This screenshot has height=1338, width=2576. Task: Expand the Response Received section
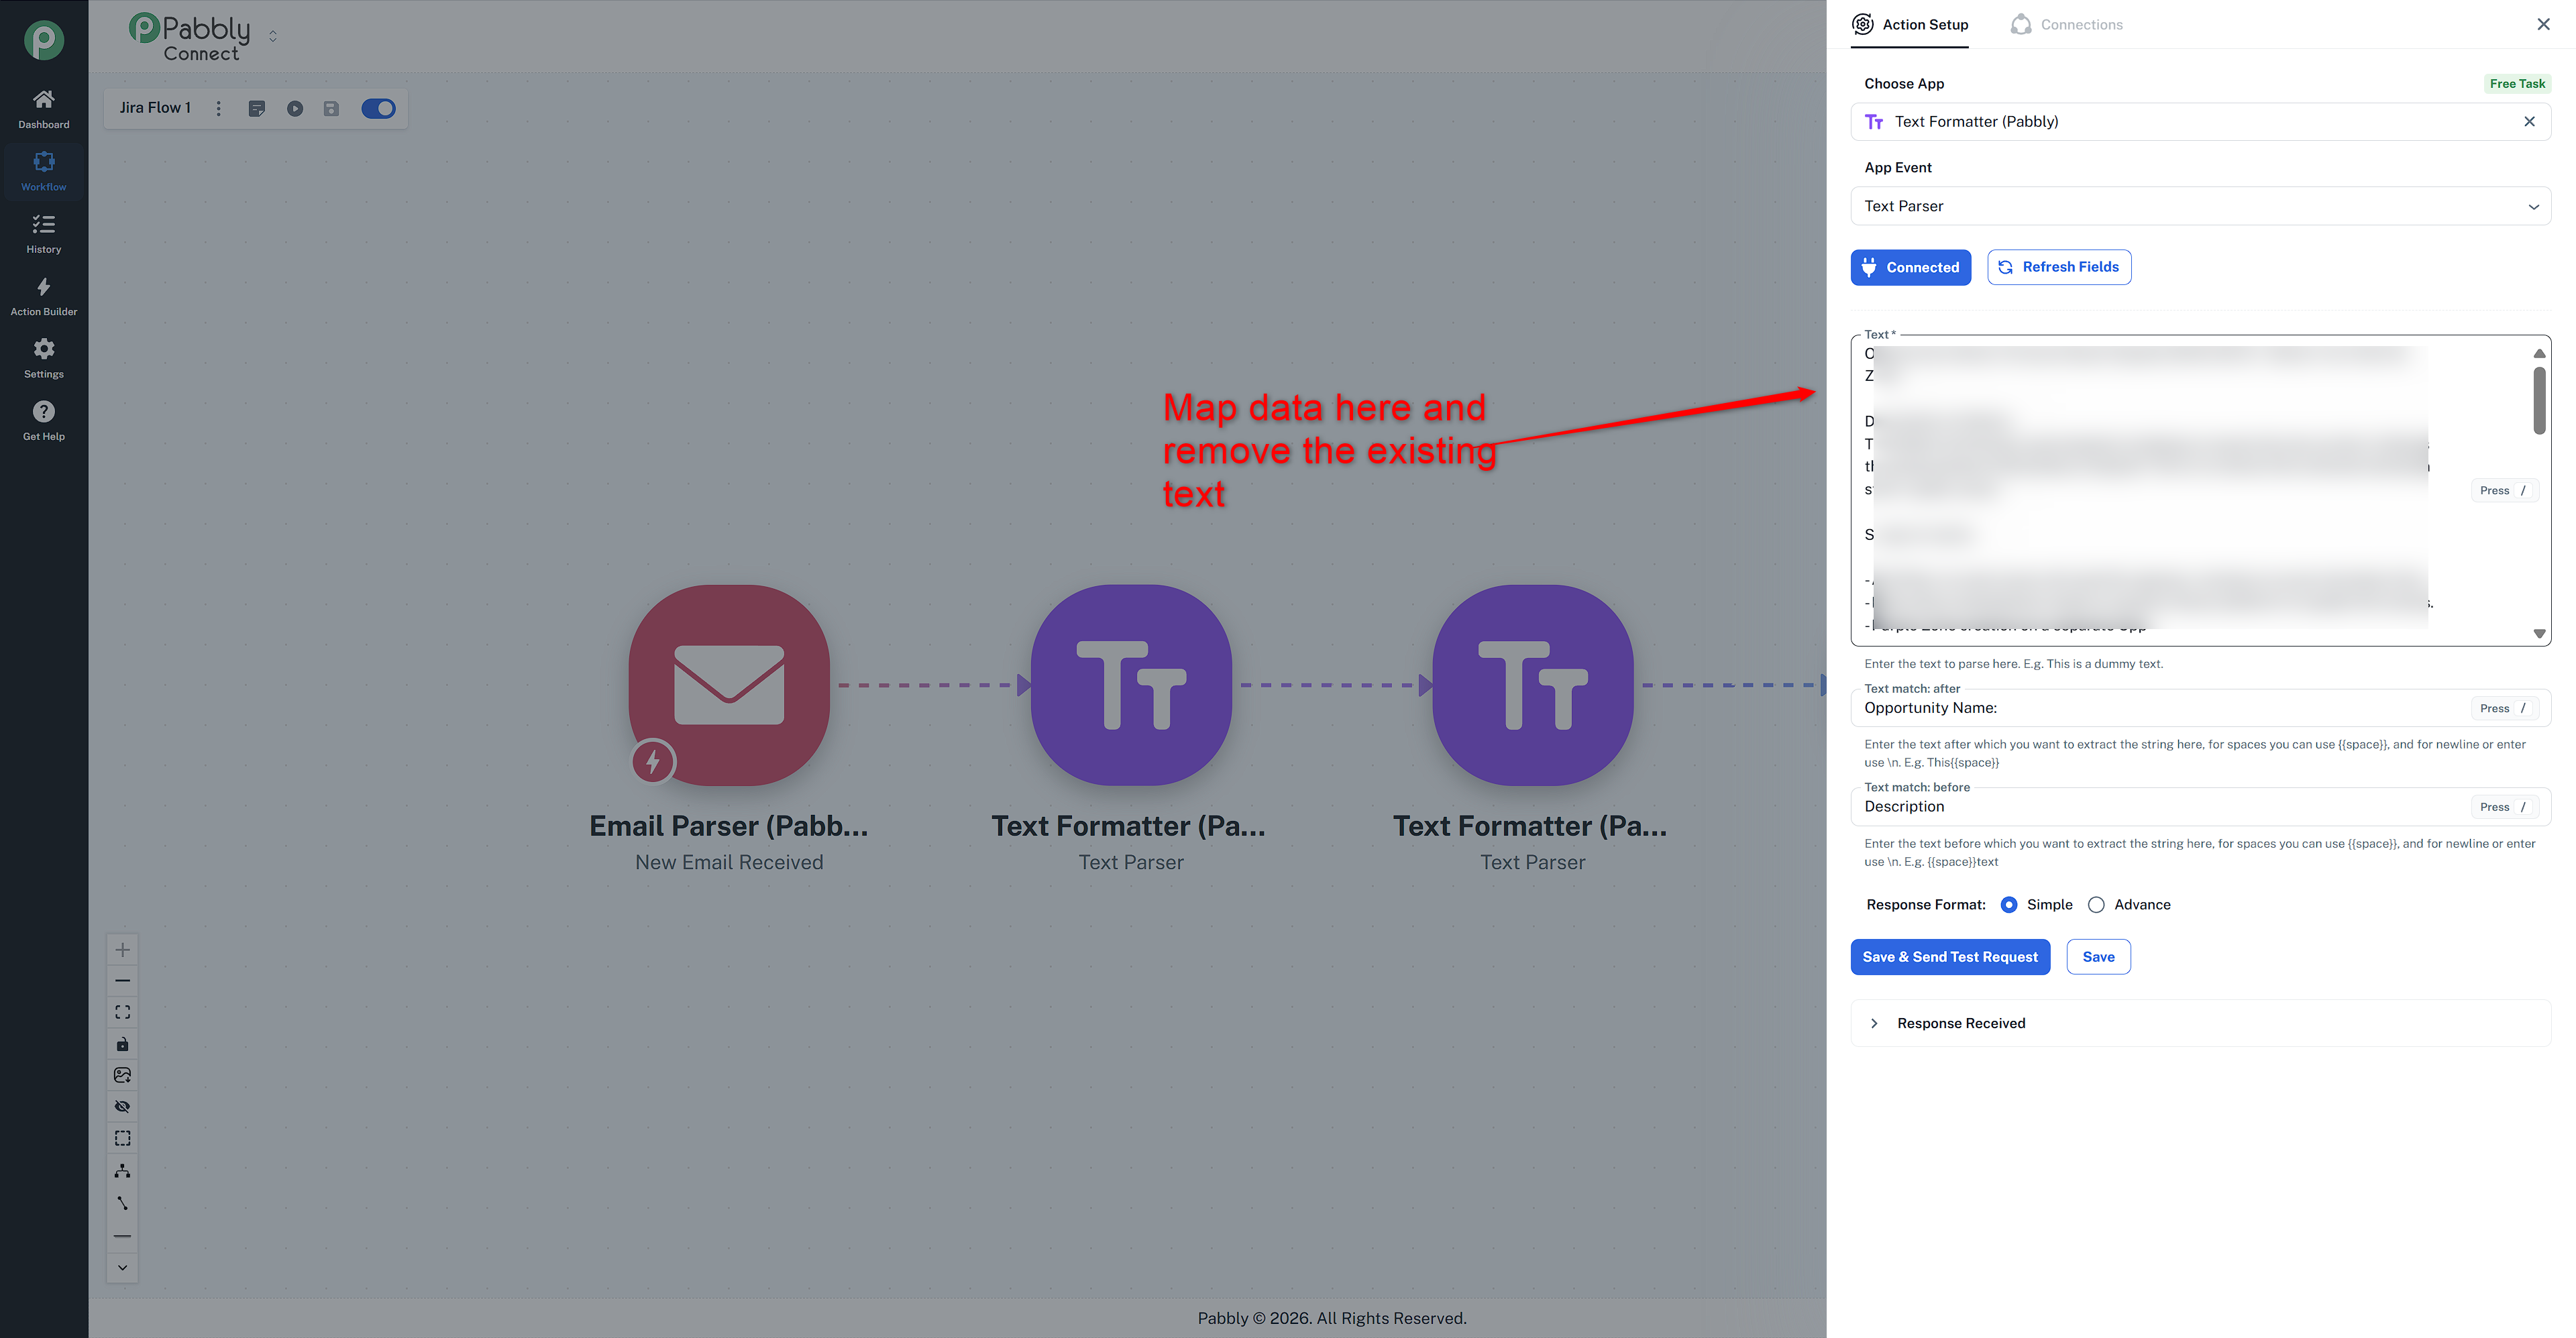click(x=2200, y=1023)
